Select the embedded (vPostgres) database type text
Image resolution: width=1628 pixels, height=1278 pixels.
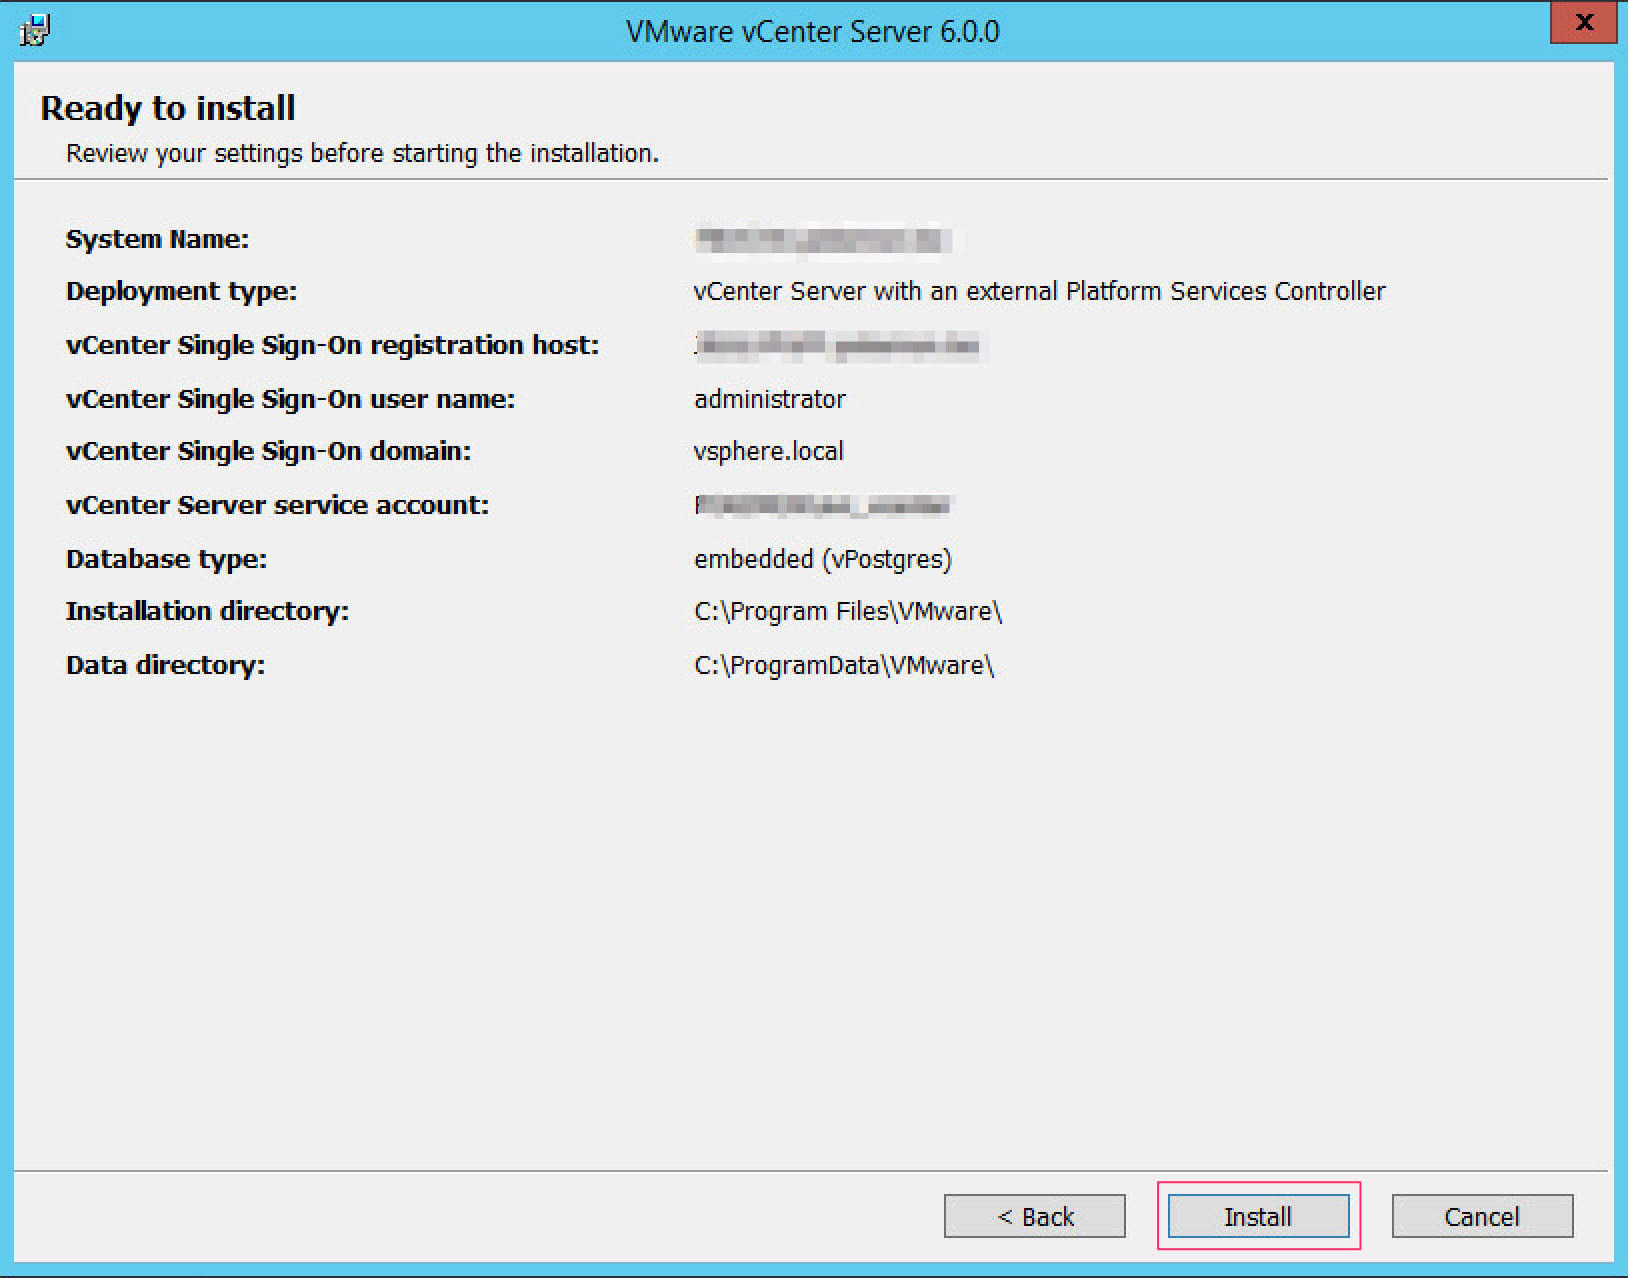[824, 559]
